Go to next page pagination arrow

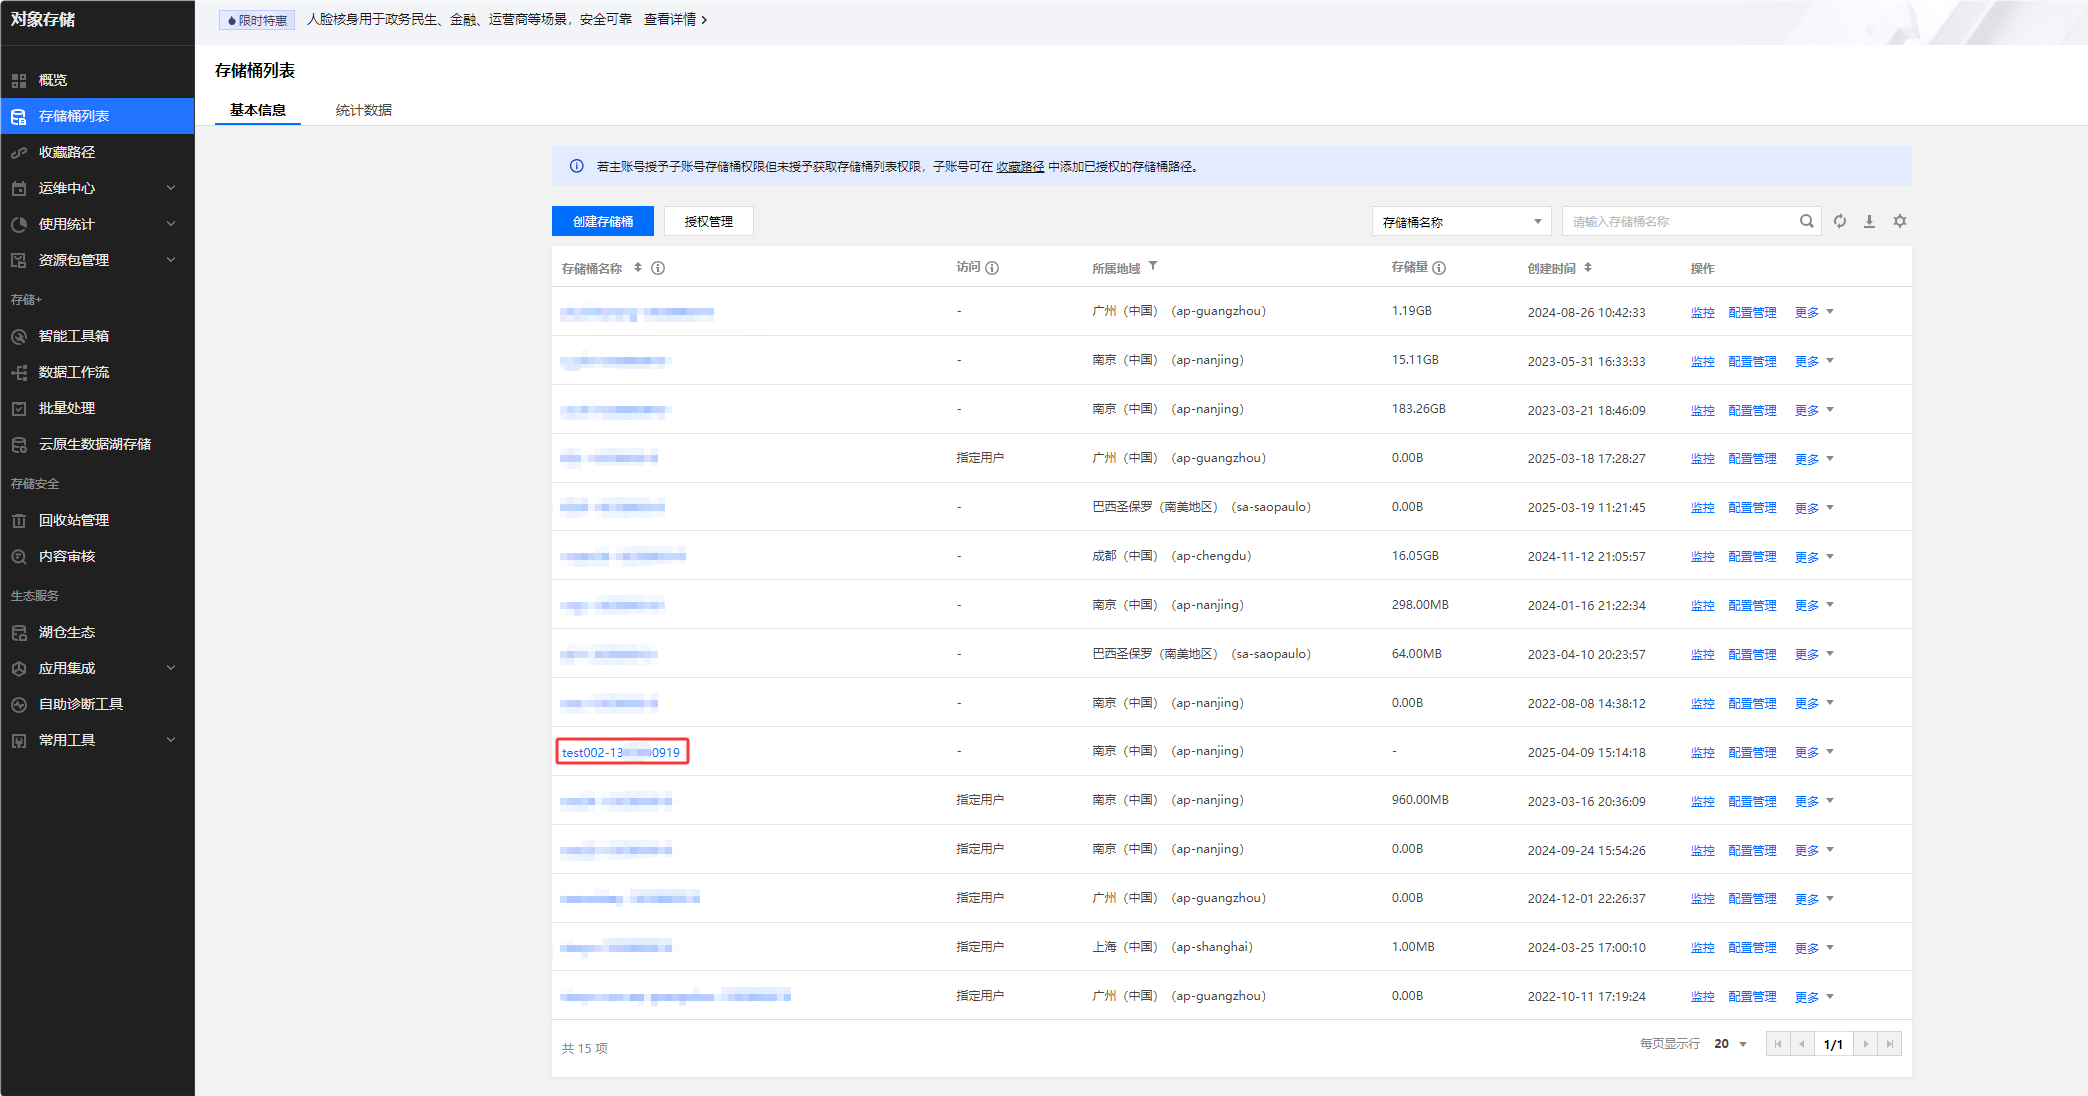pyautogui.click(x=1866, y=1044)
